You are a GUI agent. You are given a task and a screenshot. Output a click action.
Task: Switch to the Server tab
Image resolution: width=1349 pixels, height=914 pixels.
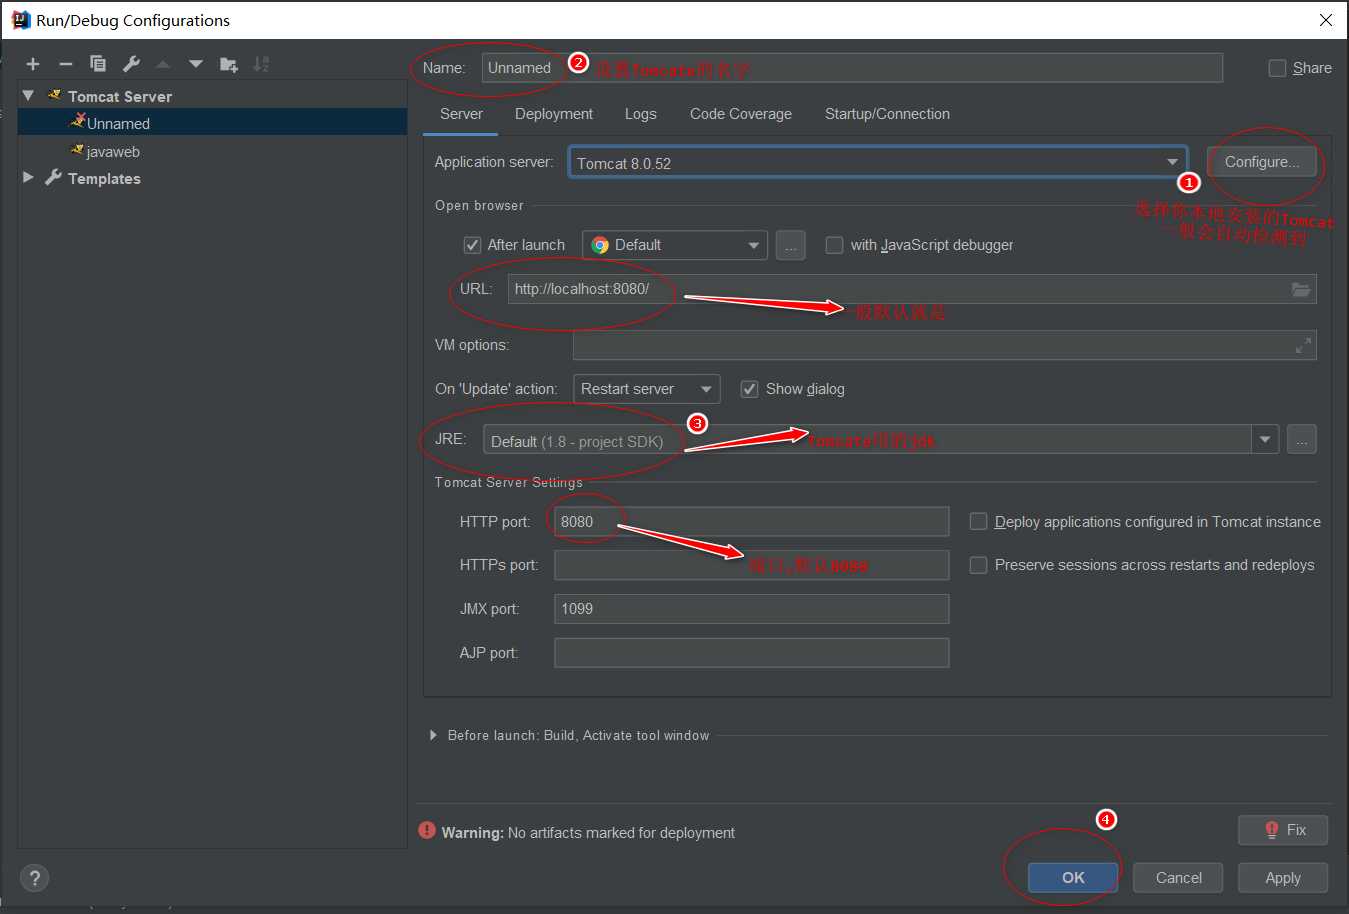461,114
